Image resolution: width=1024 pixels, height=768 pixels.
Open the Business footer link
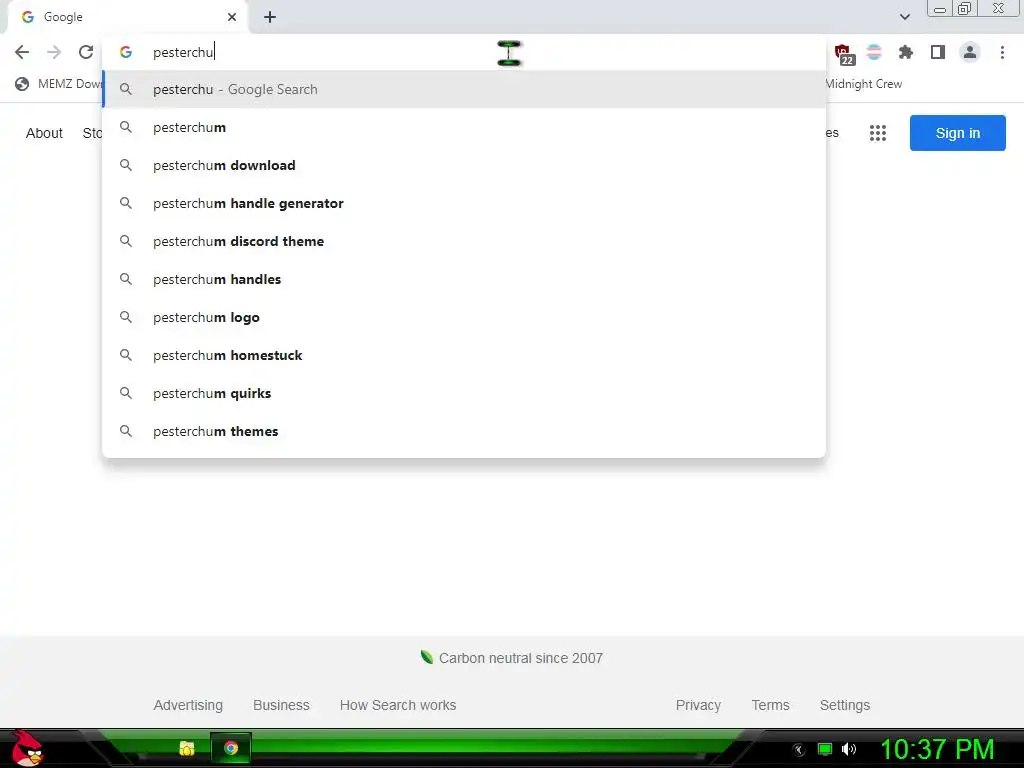point(281,705)
